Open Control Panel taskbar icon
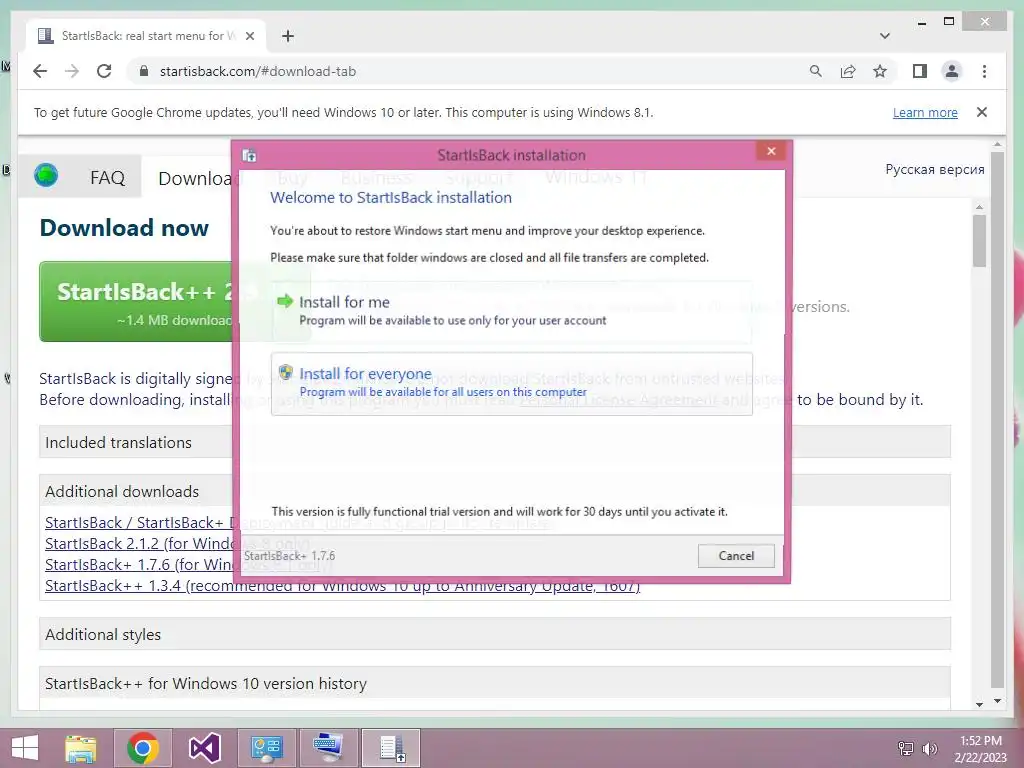 266,748
